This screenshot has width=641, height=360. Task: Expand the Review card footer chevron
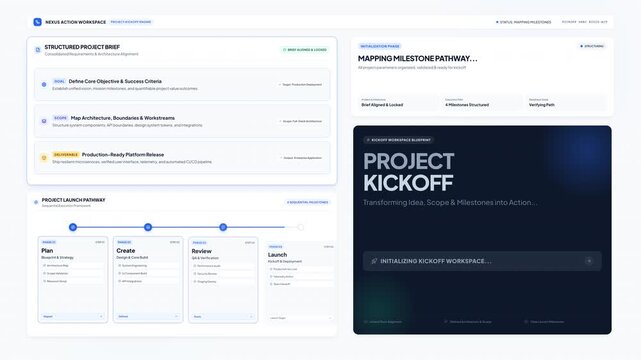(251, 317)
